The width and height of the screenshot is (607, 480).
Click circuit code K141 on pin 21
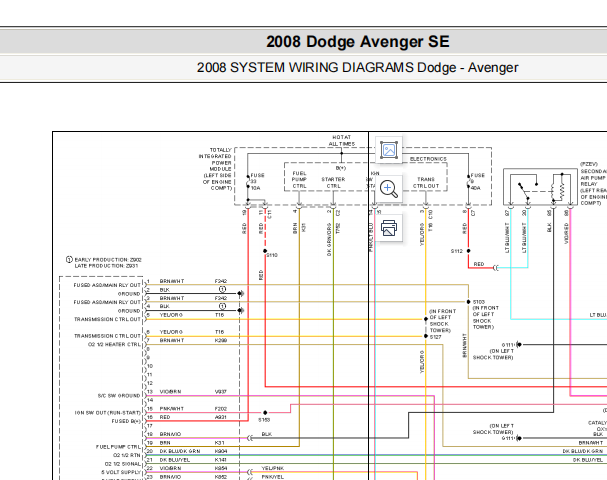[x=221, y=460]
